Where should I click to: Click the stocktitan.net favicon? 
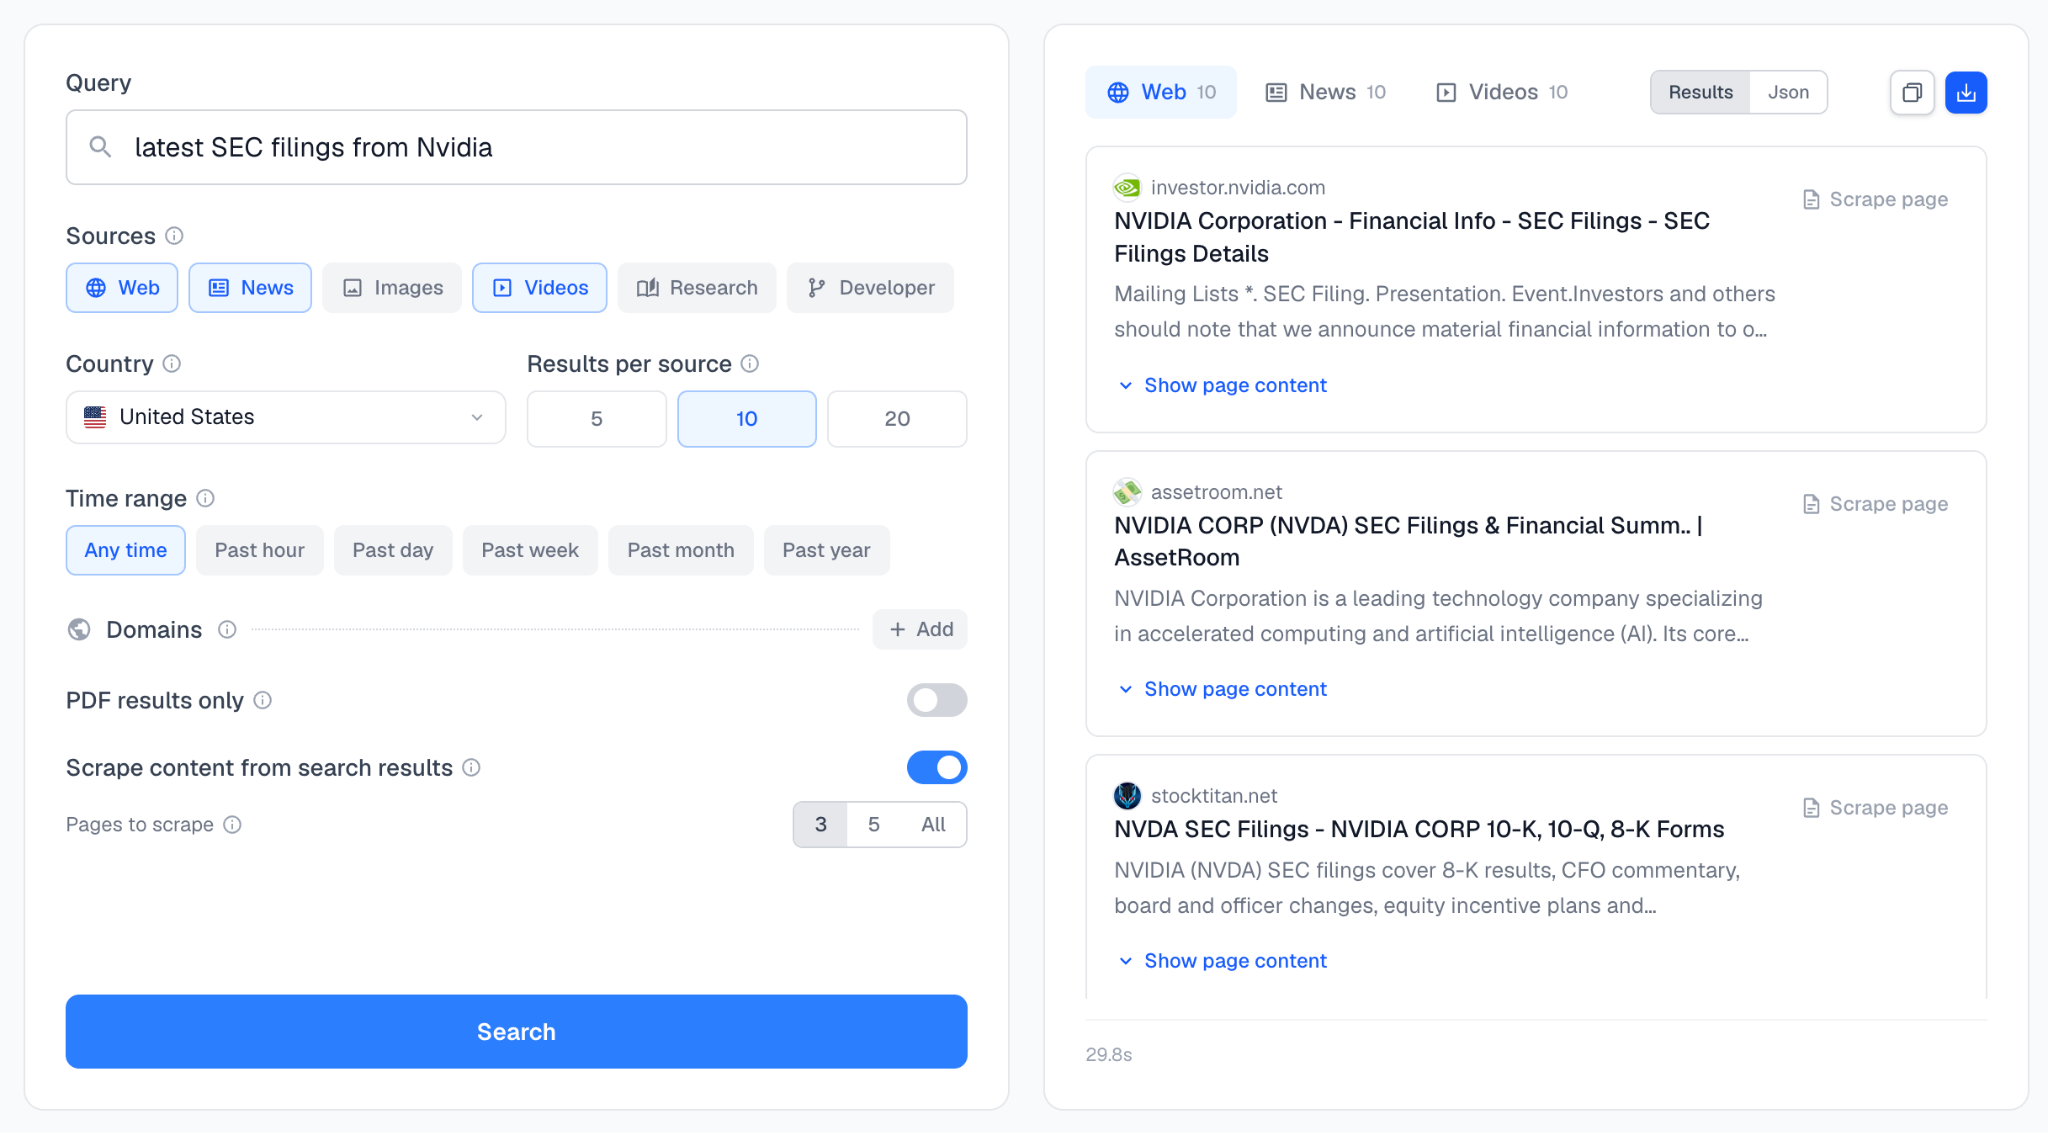tap(1127, 796)
